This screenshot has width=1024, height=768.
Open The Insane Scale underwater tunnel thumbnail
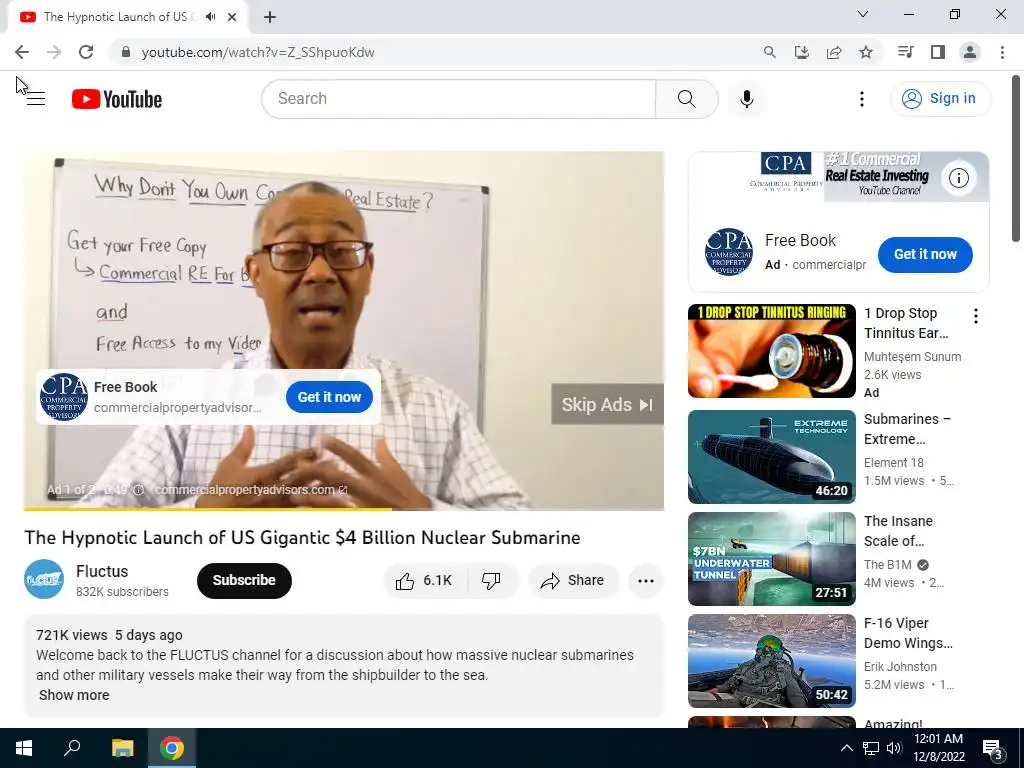[x=771, y=559]
